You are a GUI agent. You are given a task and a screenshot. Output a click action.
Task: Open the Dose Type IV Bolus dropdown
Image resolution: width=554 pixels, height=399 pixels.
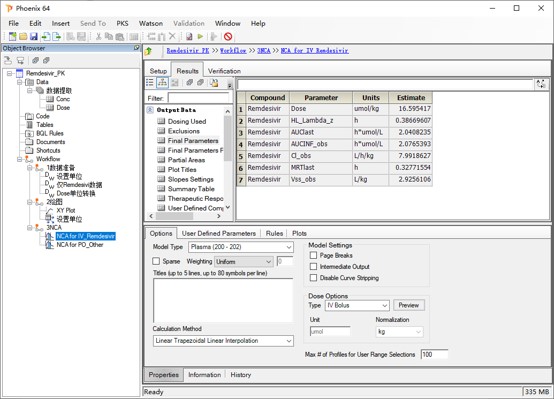[x=357, y=305]
